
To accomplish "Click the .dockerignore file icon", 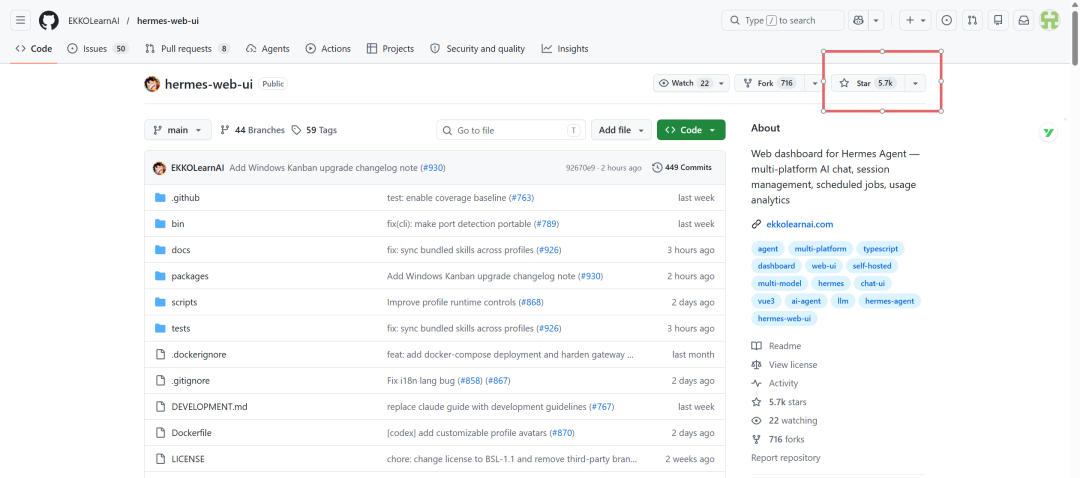I will tap(160, 355).
